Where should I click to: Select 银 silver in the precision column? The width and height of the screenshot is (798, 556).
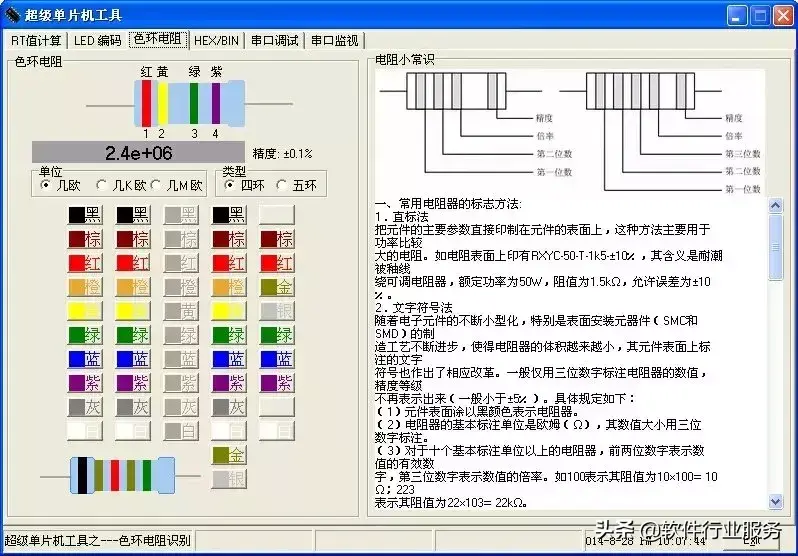coord(277,311)
